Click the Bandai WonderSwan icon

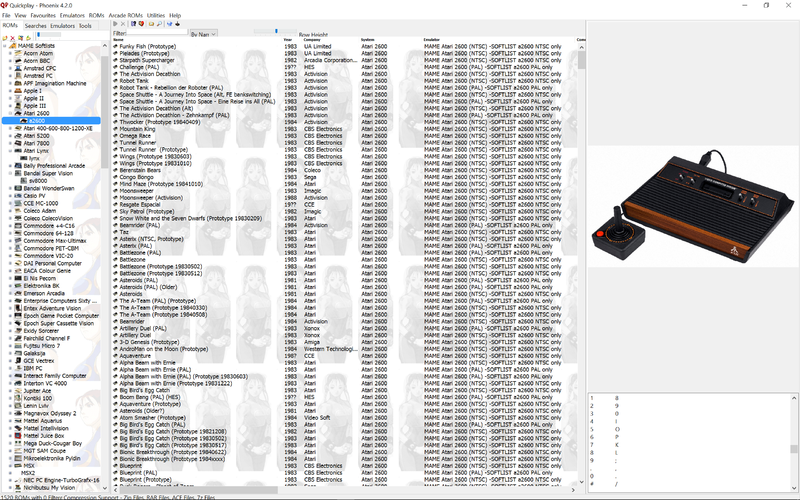coord(18,188)
